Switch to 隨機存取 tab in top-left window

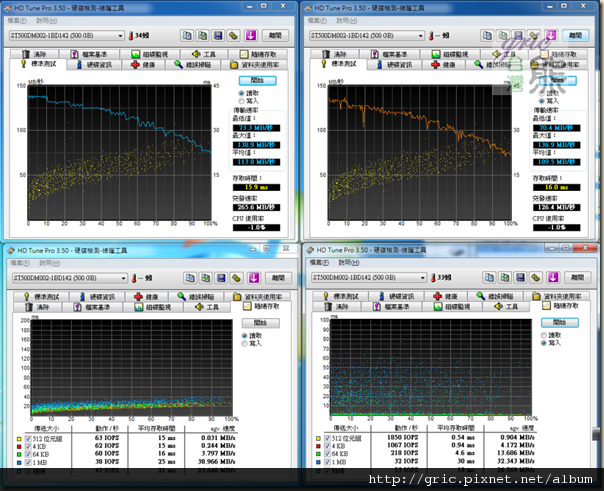pyautogui.click(x=258, y=54)
